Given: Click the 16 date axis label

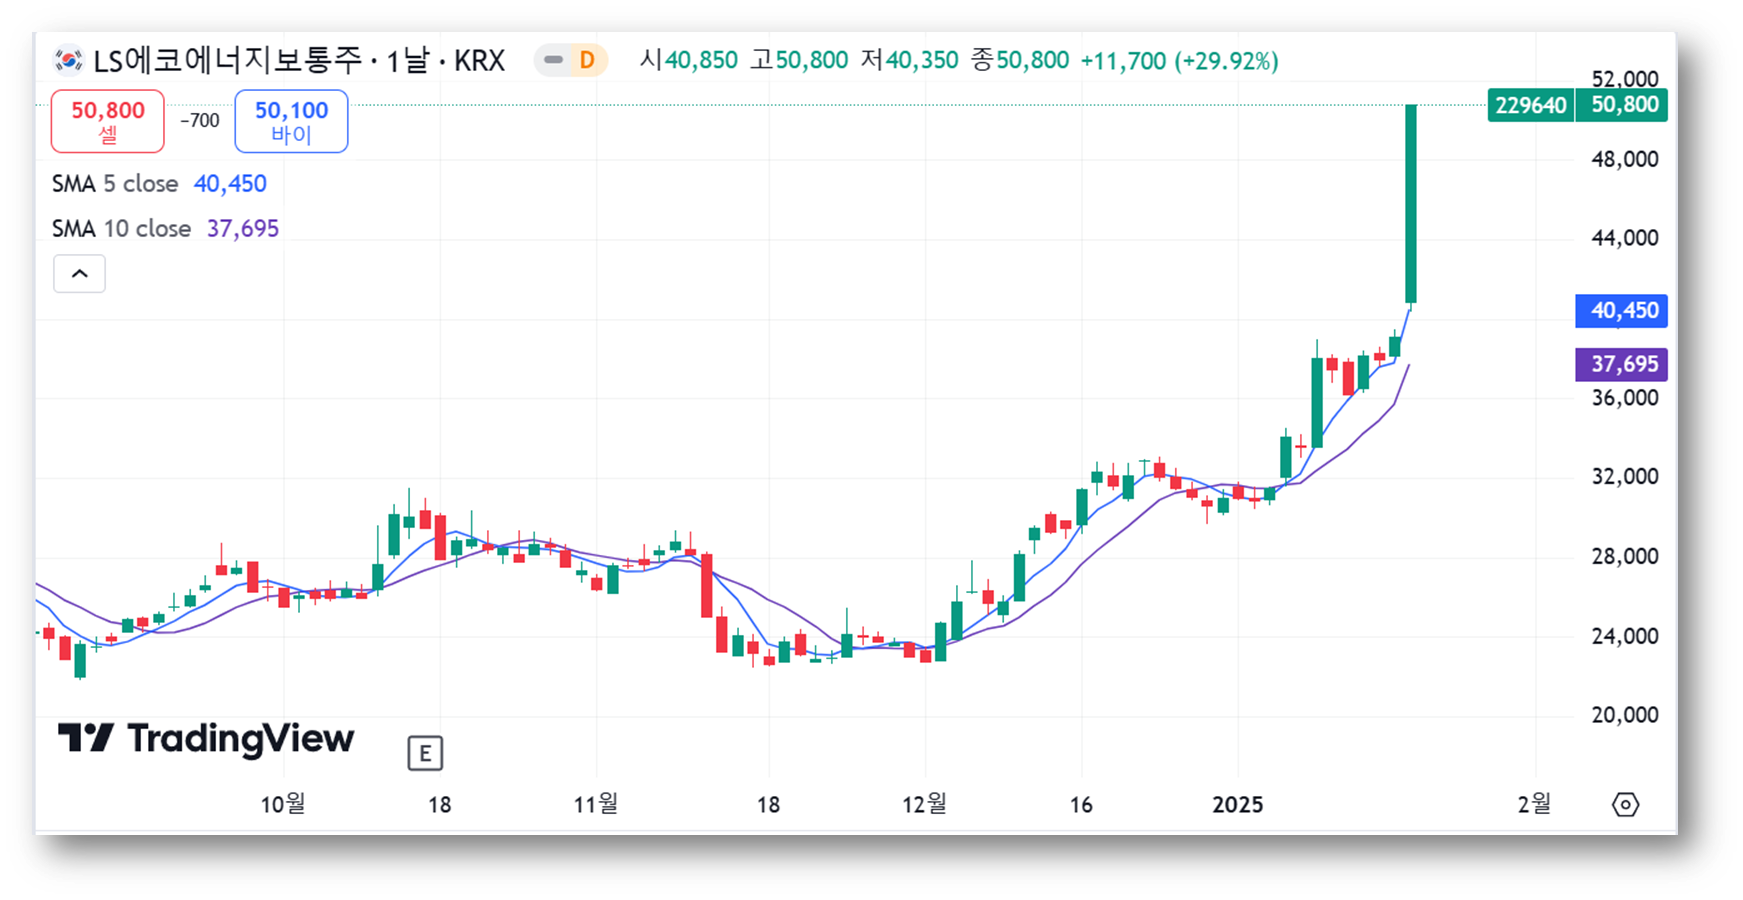Looking at the screenshot, I should pyautogui.click(x=1081, y=804).
